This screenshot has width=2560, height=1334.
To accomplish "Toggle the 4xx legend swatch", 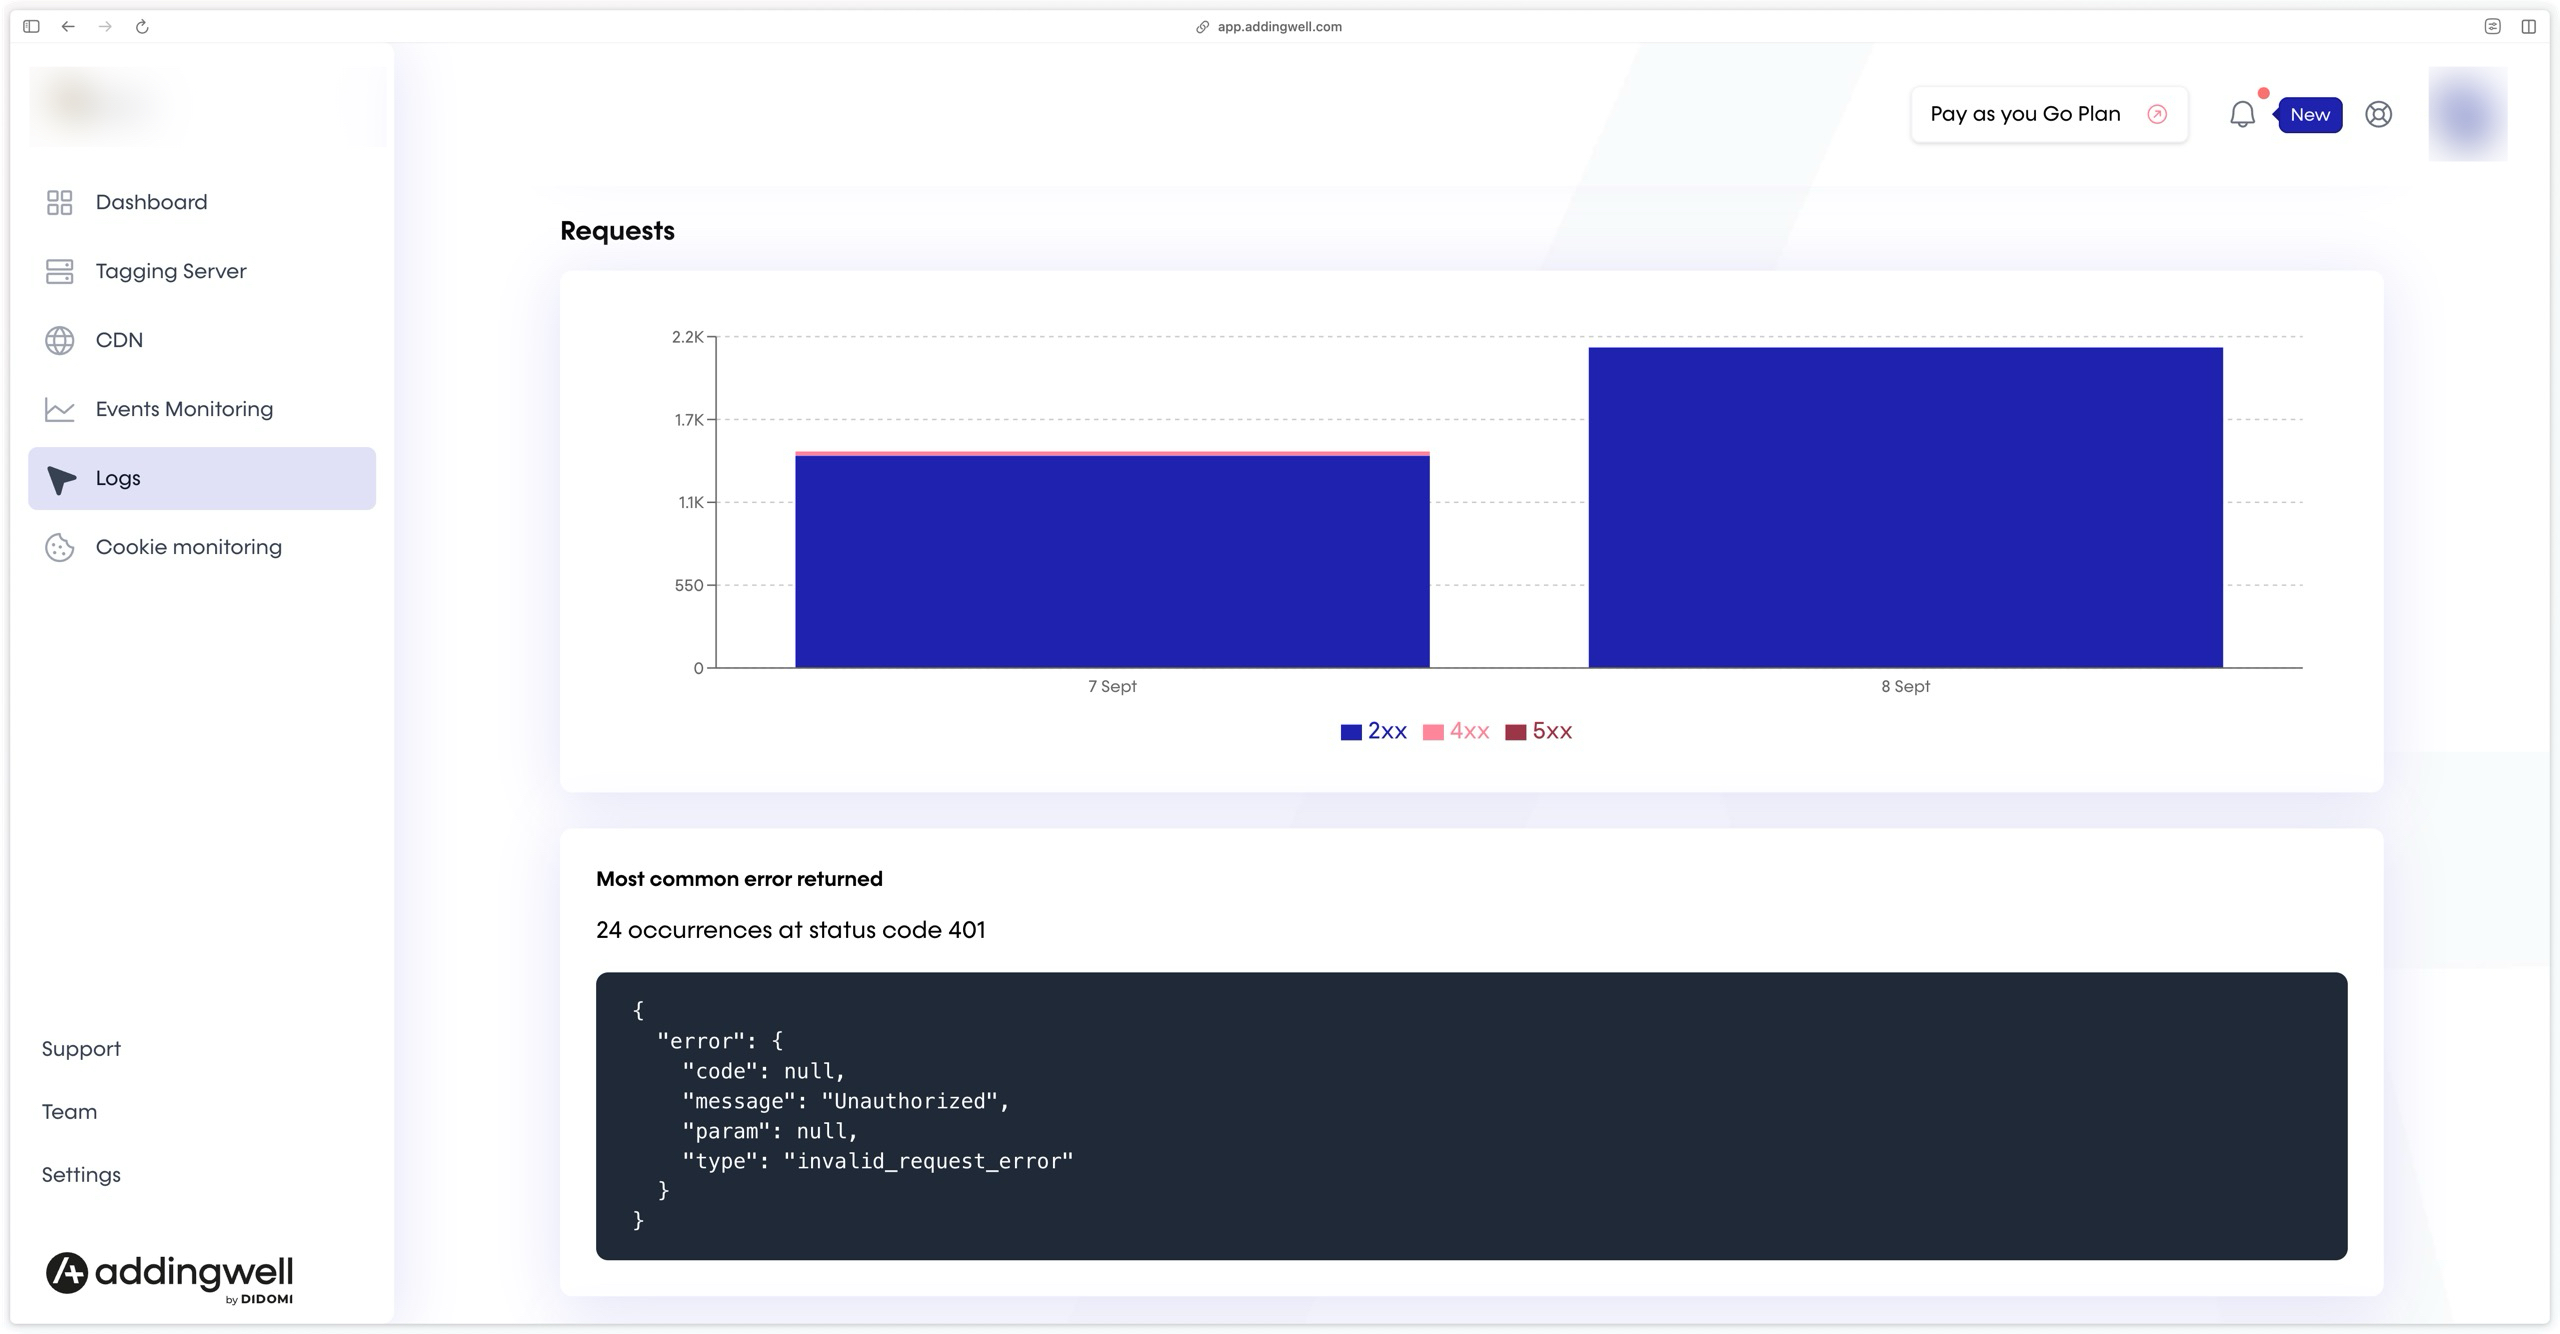I will click(1433, 732).
